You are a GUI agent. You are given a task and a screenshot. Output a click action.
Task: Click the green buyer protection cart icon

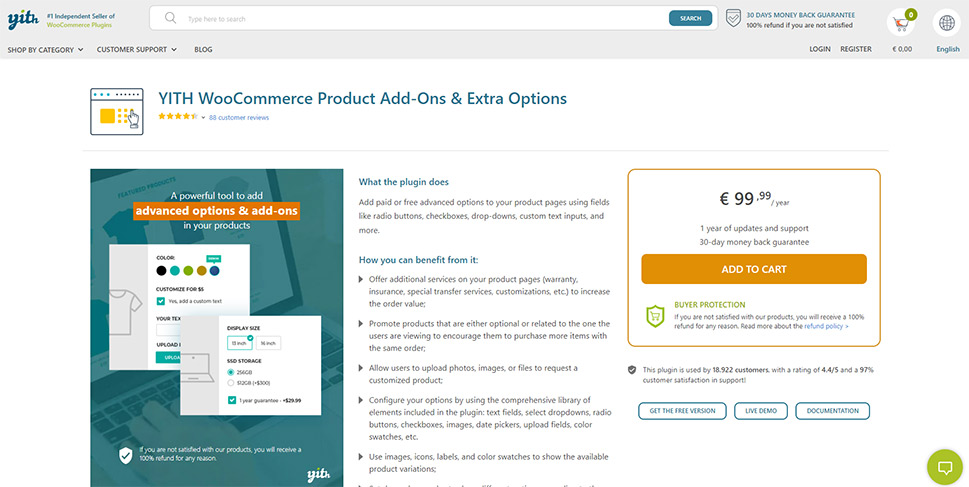coord(655,316)
